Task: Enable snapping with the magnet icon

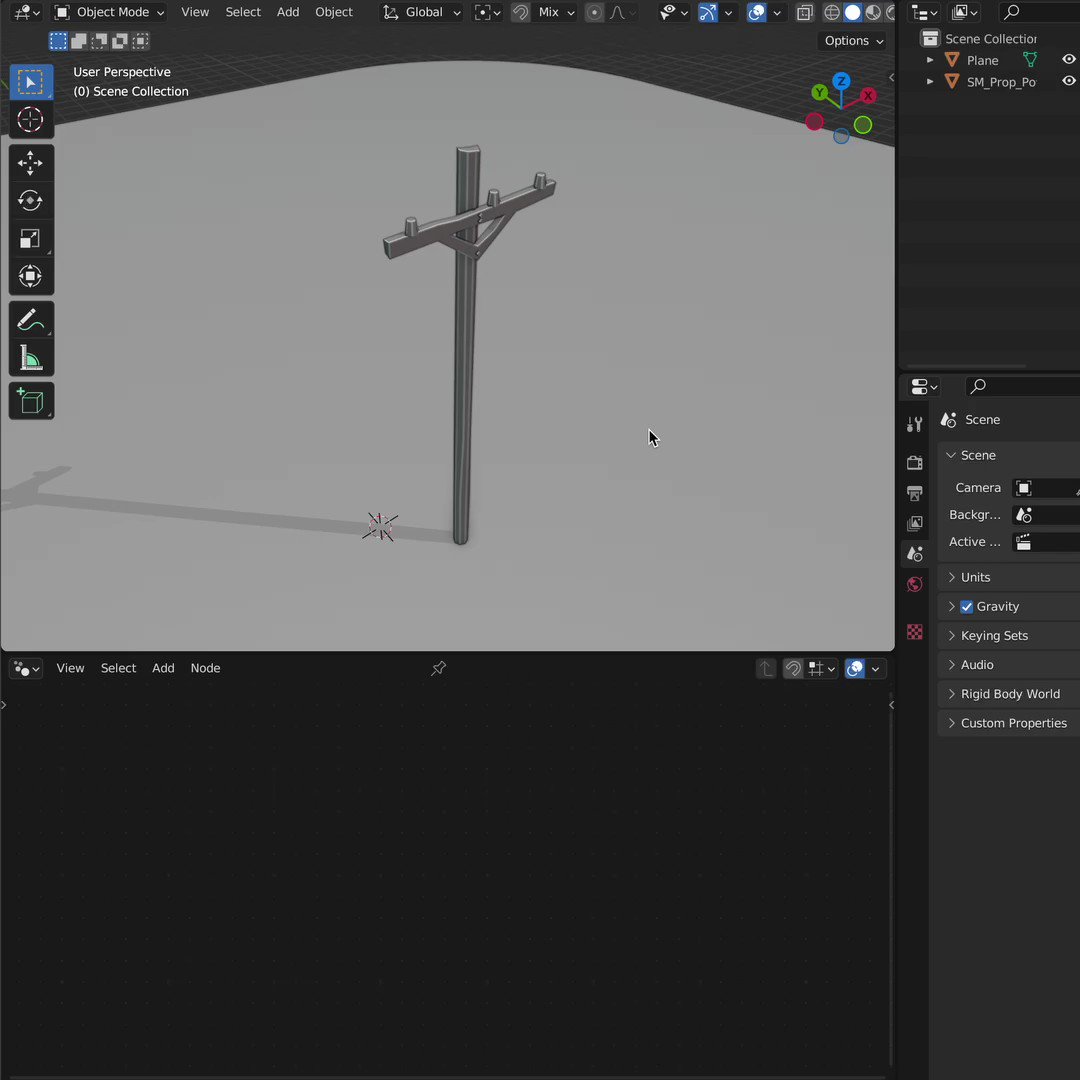Action: point(520,12)
